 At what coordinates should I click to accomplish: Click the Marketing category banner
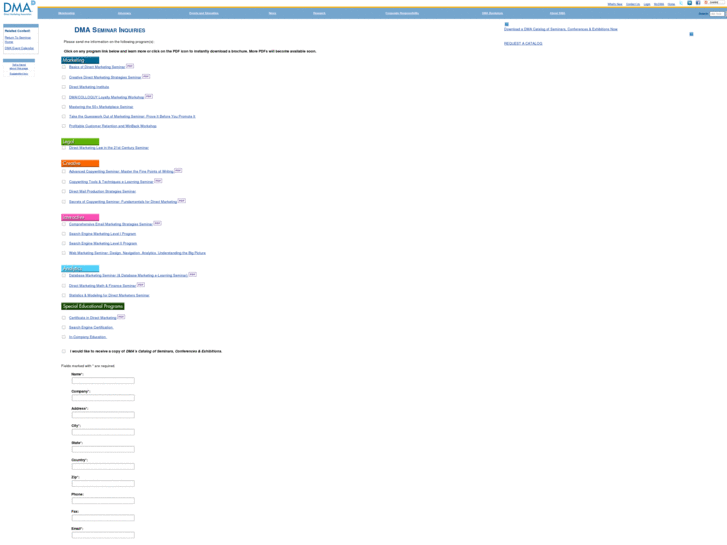pyautogui.click(x=80, y=60)
